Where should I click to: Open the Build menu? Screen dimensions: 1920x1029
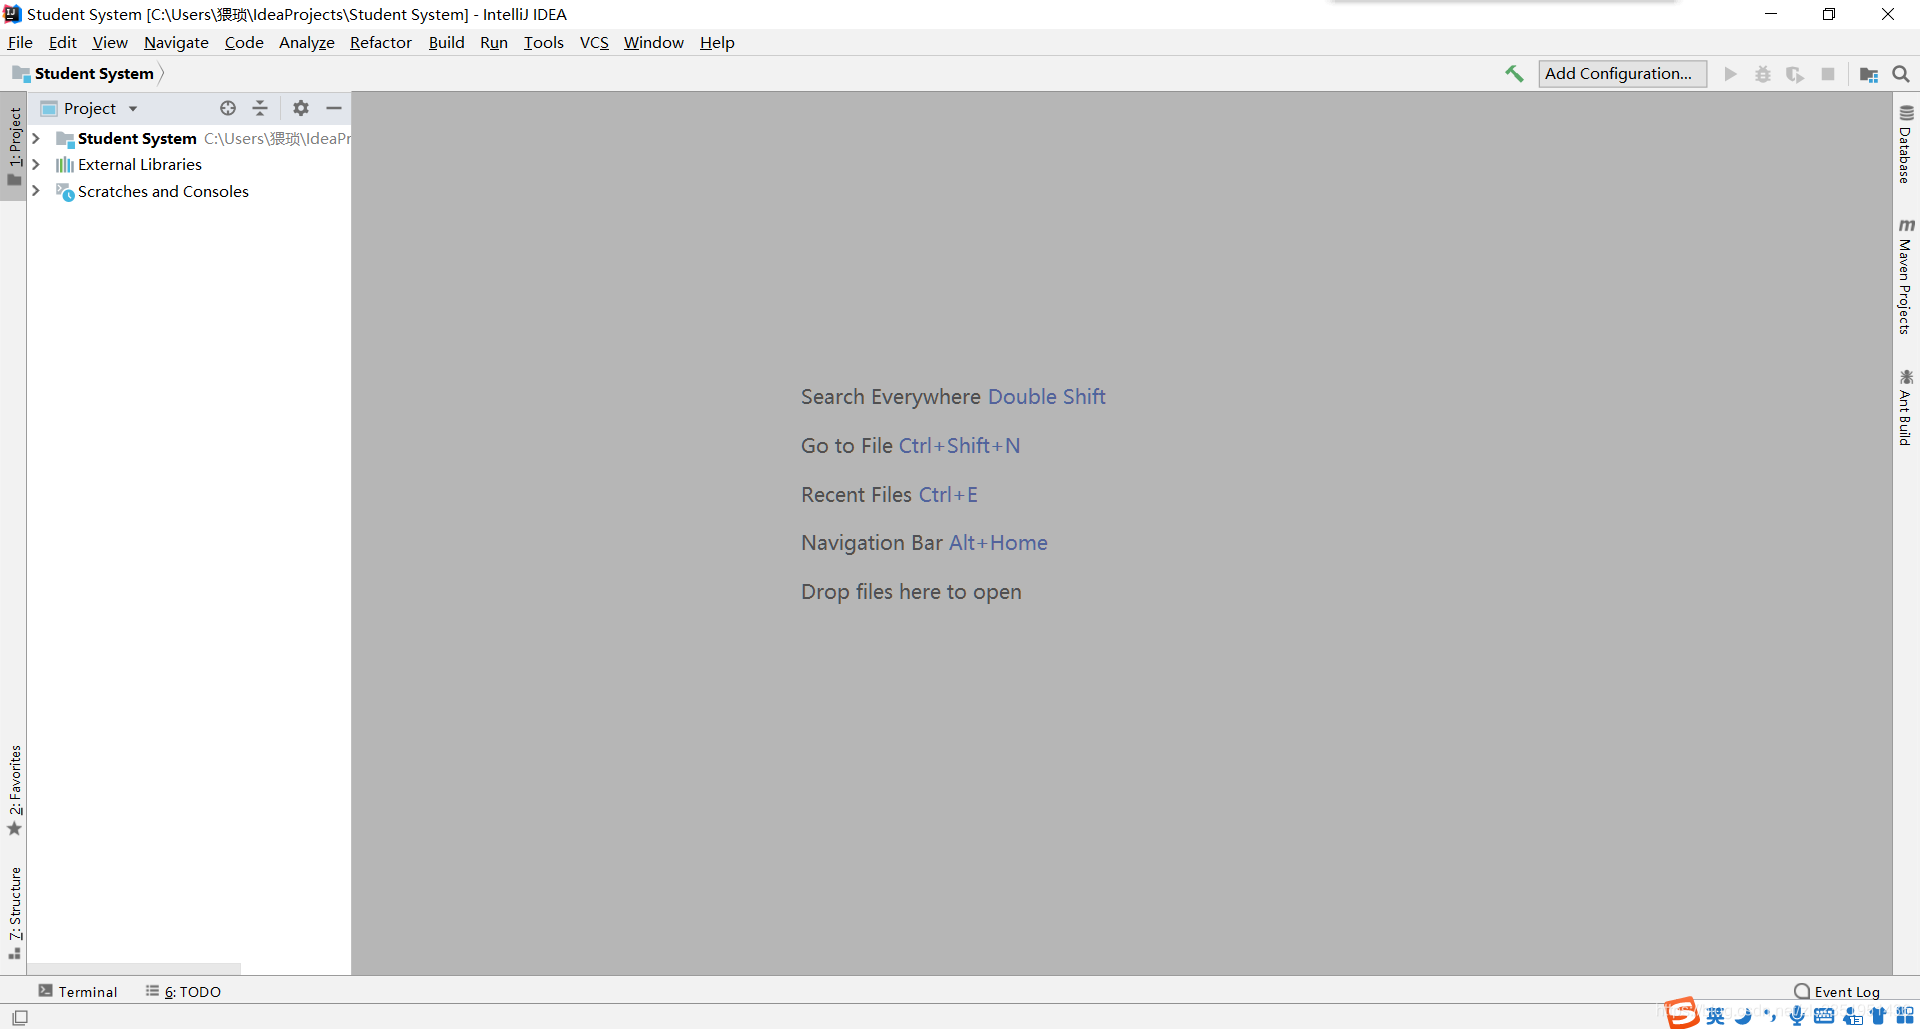447,42
